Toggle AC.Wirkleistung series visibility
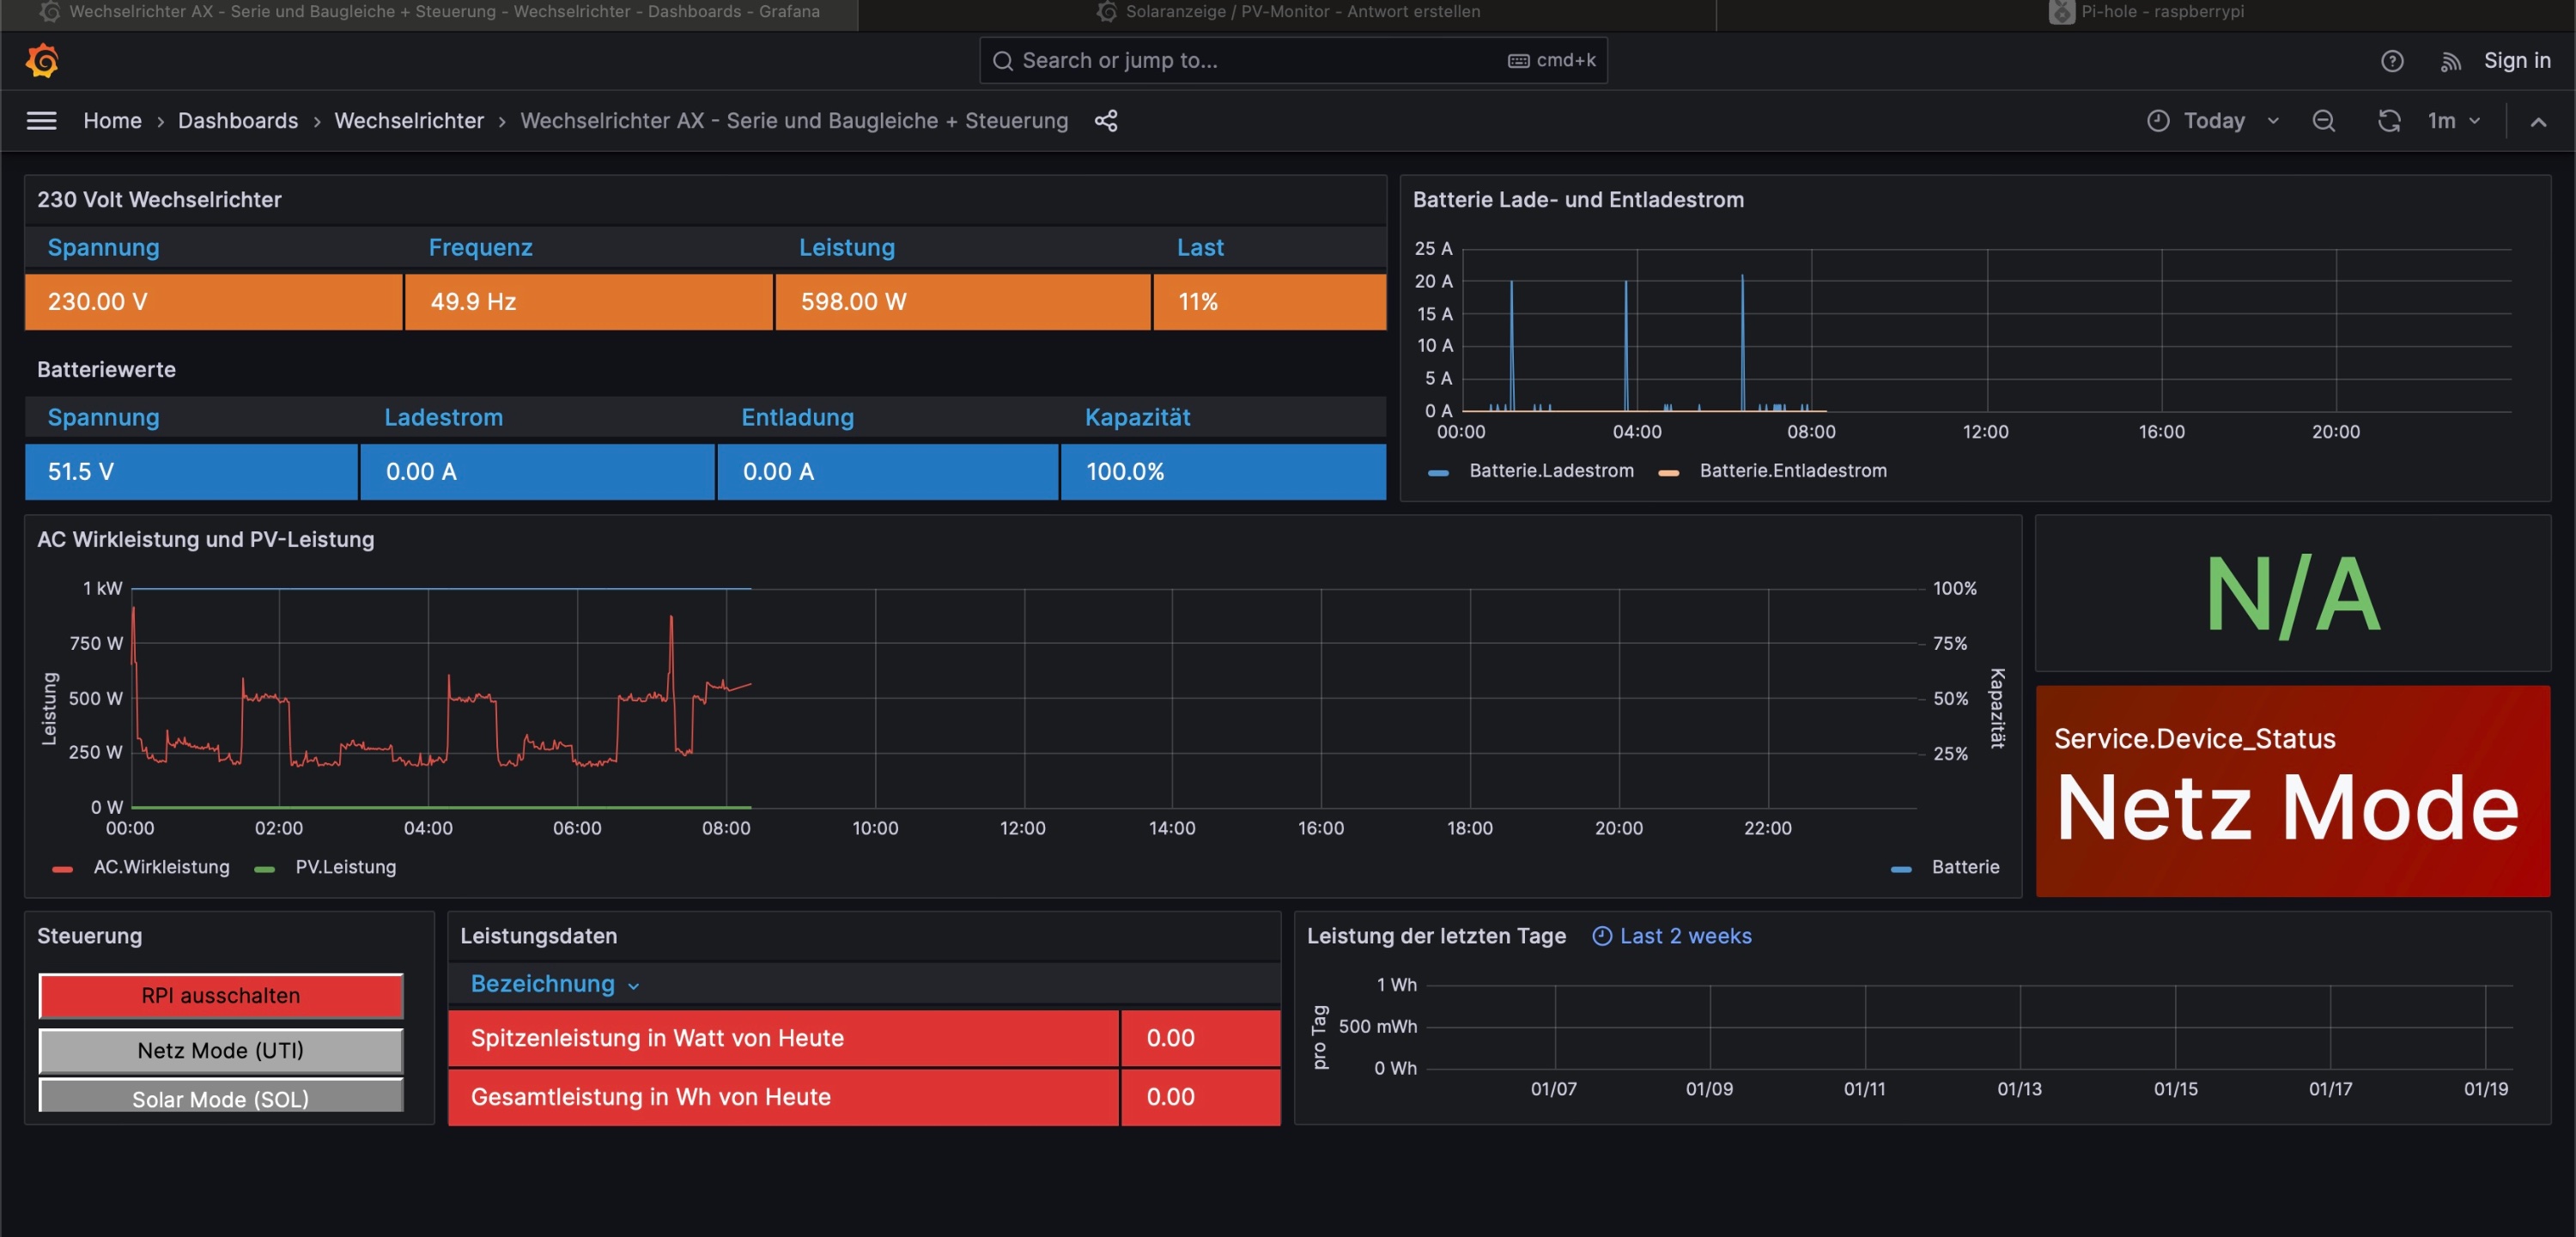 tap(161, 867)
